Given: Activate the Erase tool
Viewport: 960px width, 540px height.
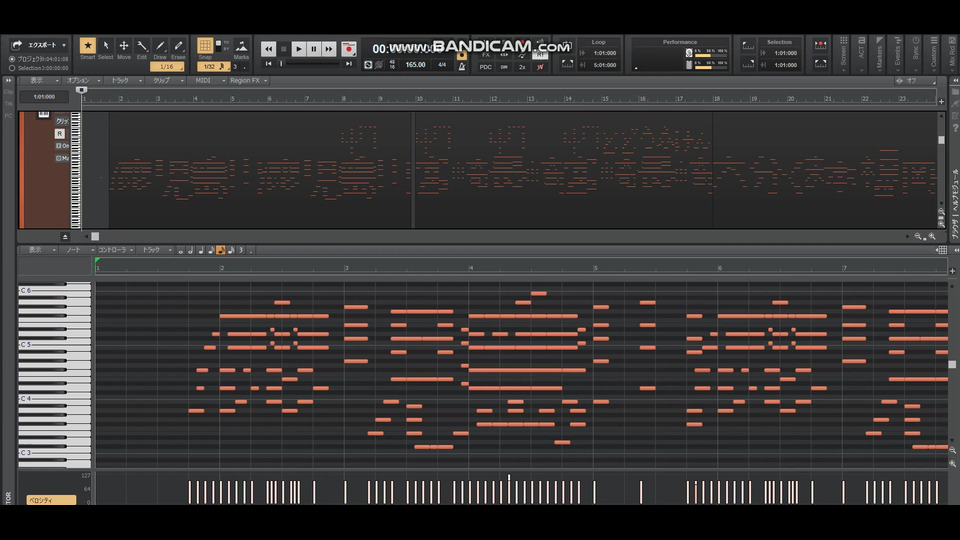Looking at the screenshot, I should pos(178,47).
